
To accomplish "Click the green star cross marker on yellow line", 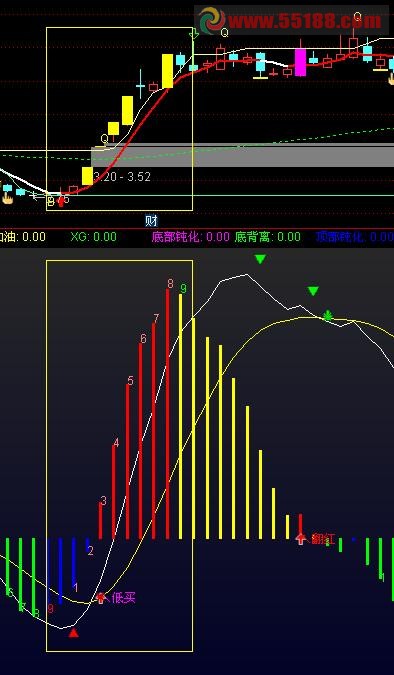I will pos(328,316).
